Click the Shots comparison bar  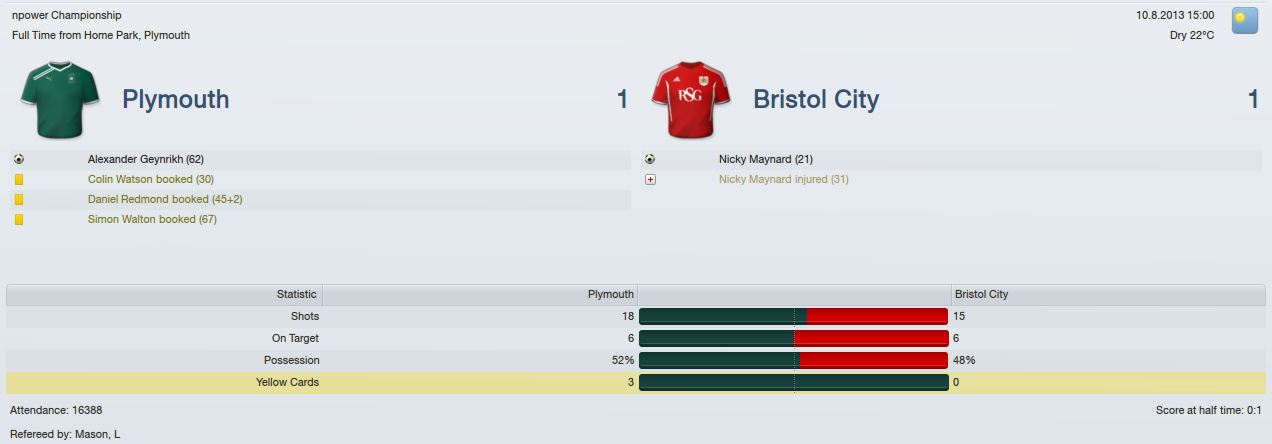793,316
